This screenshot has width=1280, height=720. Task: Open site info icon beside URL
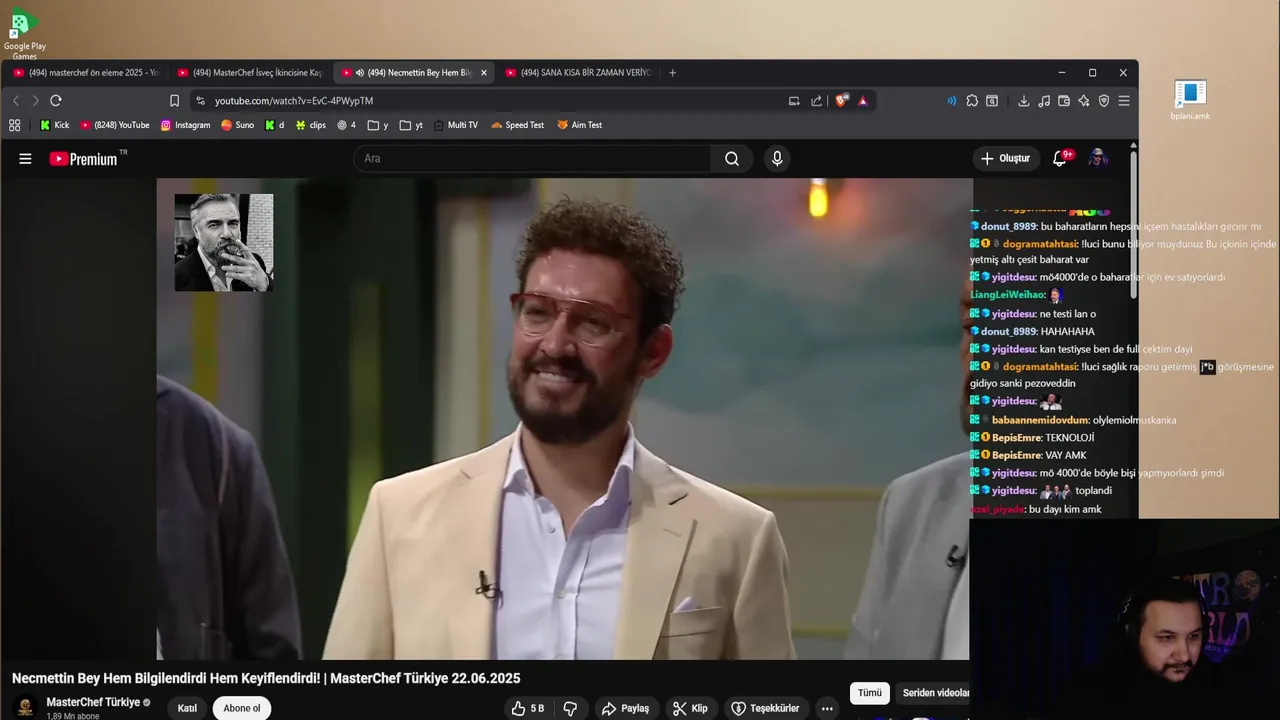click(x=200, y=101)
